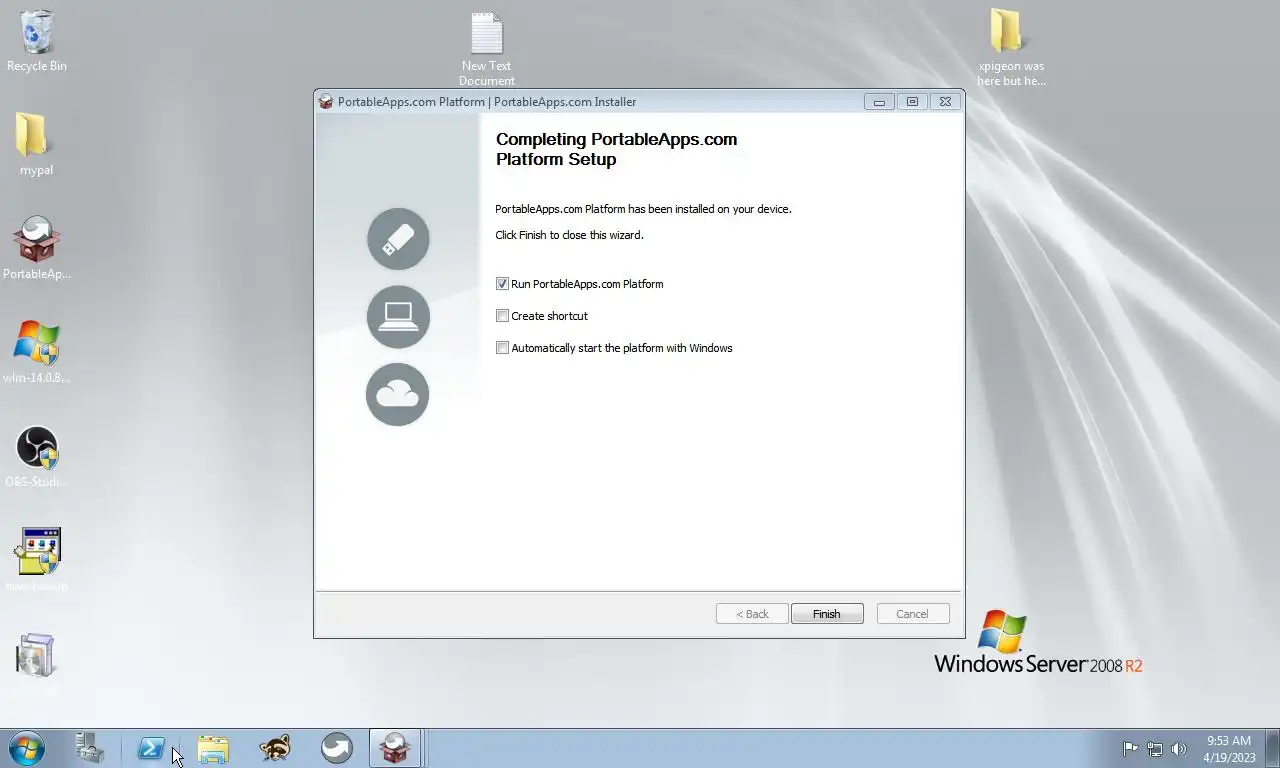Minimize the PortableApps installer window
This screenshot has width=1280, height=768.
[x=879, y=102]
